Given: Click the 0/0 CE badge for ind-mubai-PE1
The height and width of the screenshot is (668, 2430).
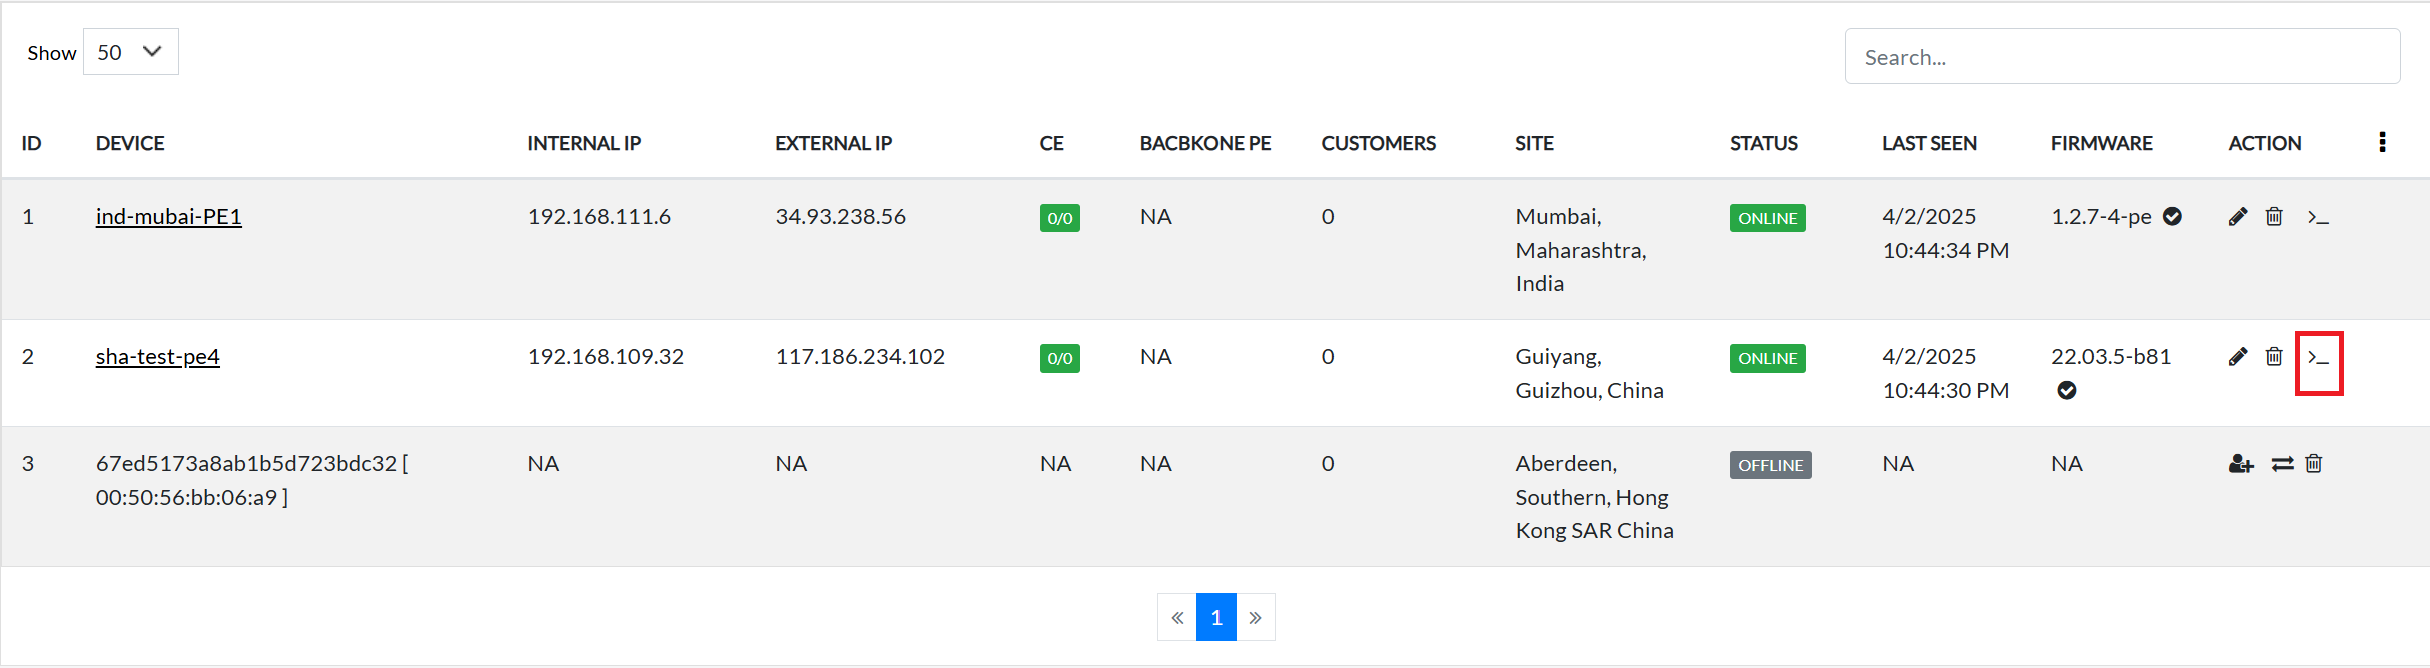Looking at the screenshot, I should pos(1059,218).
